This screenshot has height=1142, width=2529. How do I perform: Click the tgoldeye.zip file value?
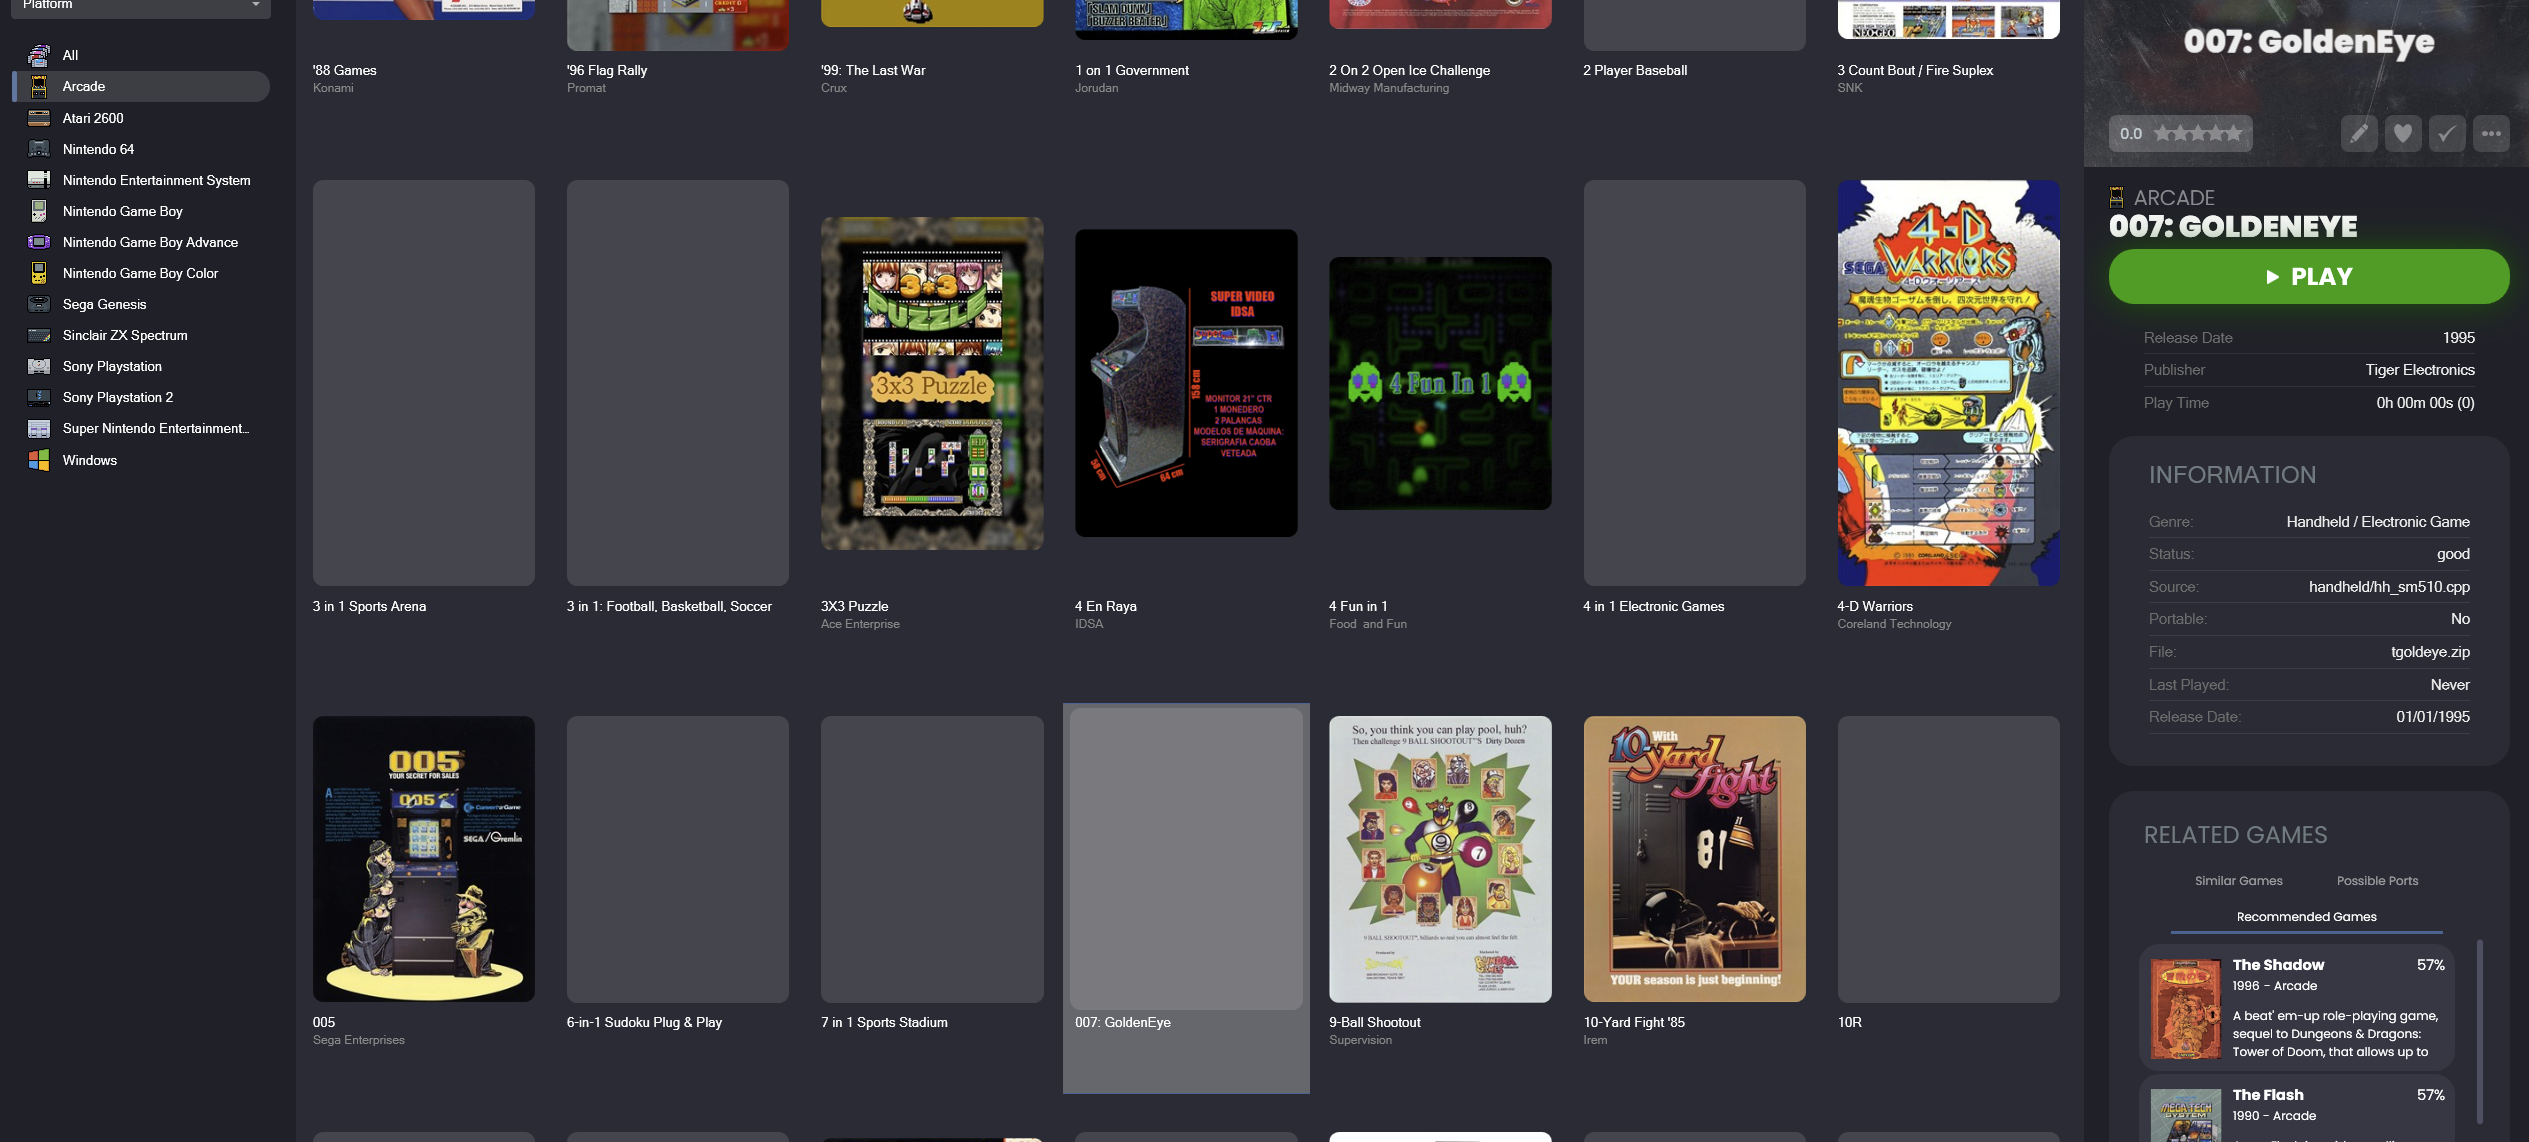[2430, 652]
